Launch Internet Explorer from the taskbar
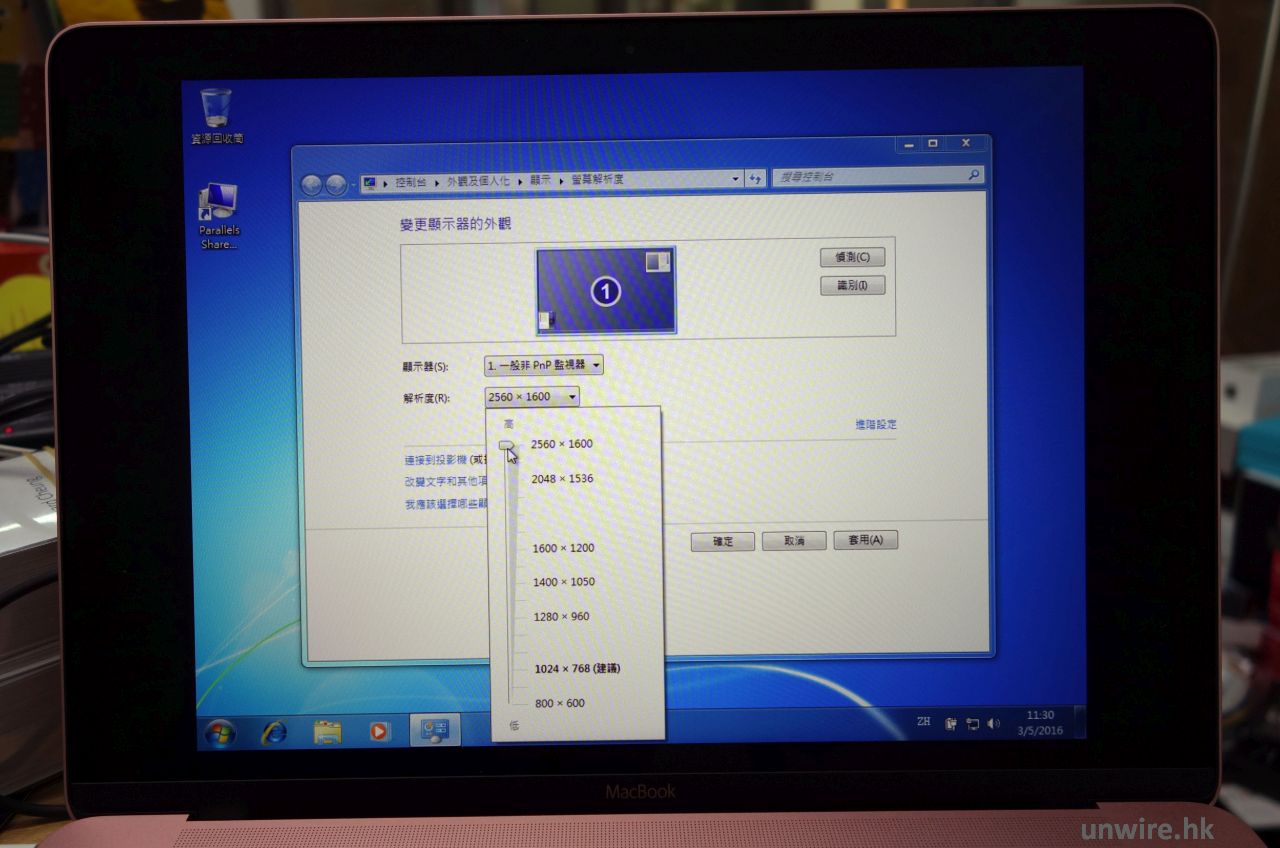The width and height of the screenshot is (1280, 848). point(273,732)
